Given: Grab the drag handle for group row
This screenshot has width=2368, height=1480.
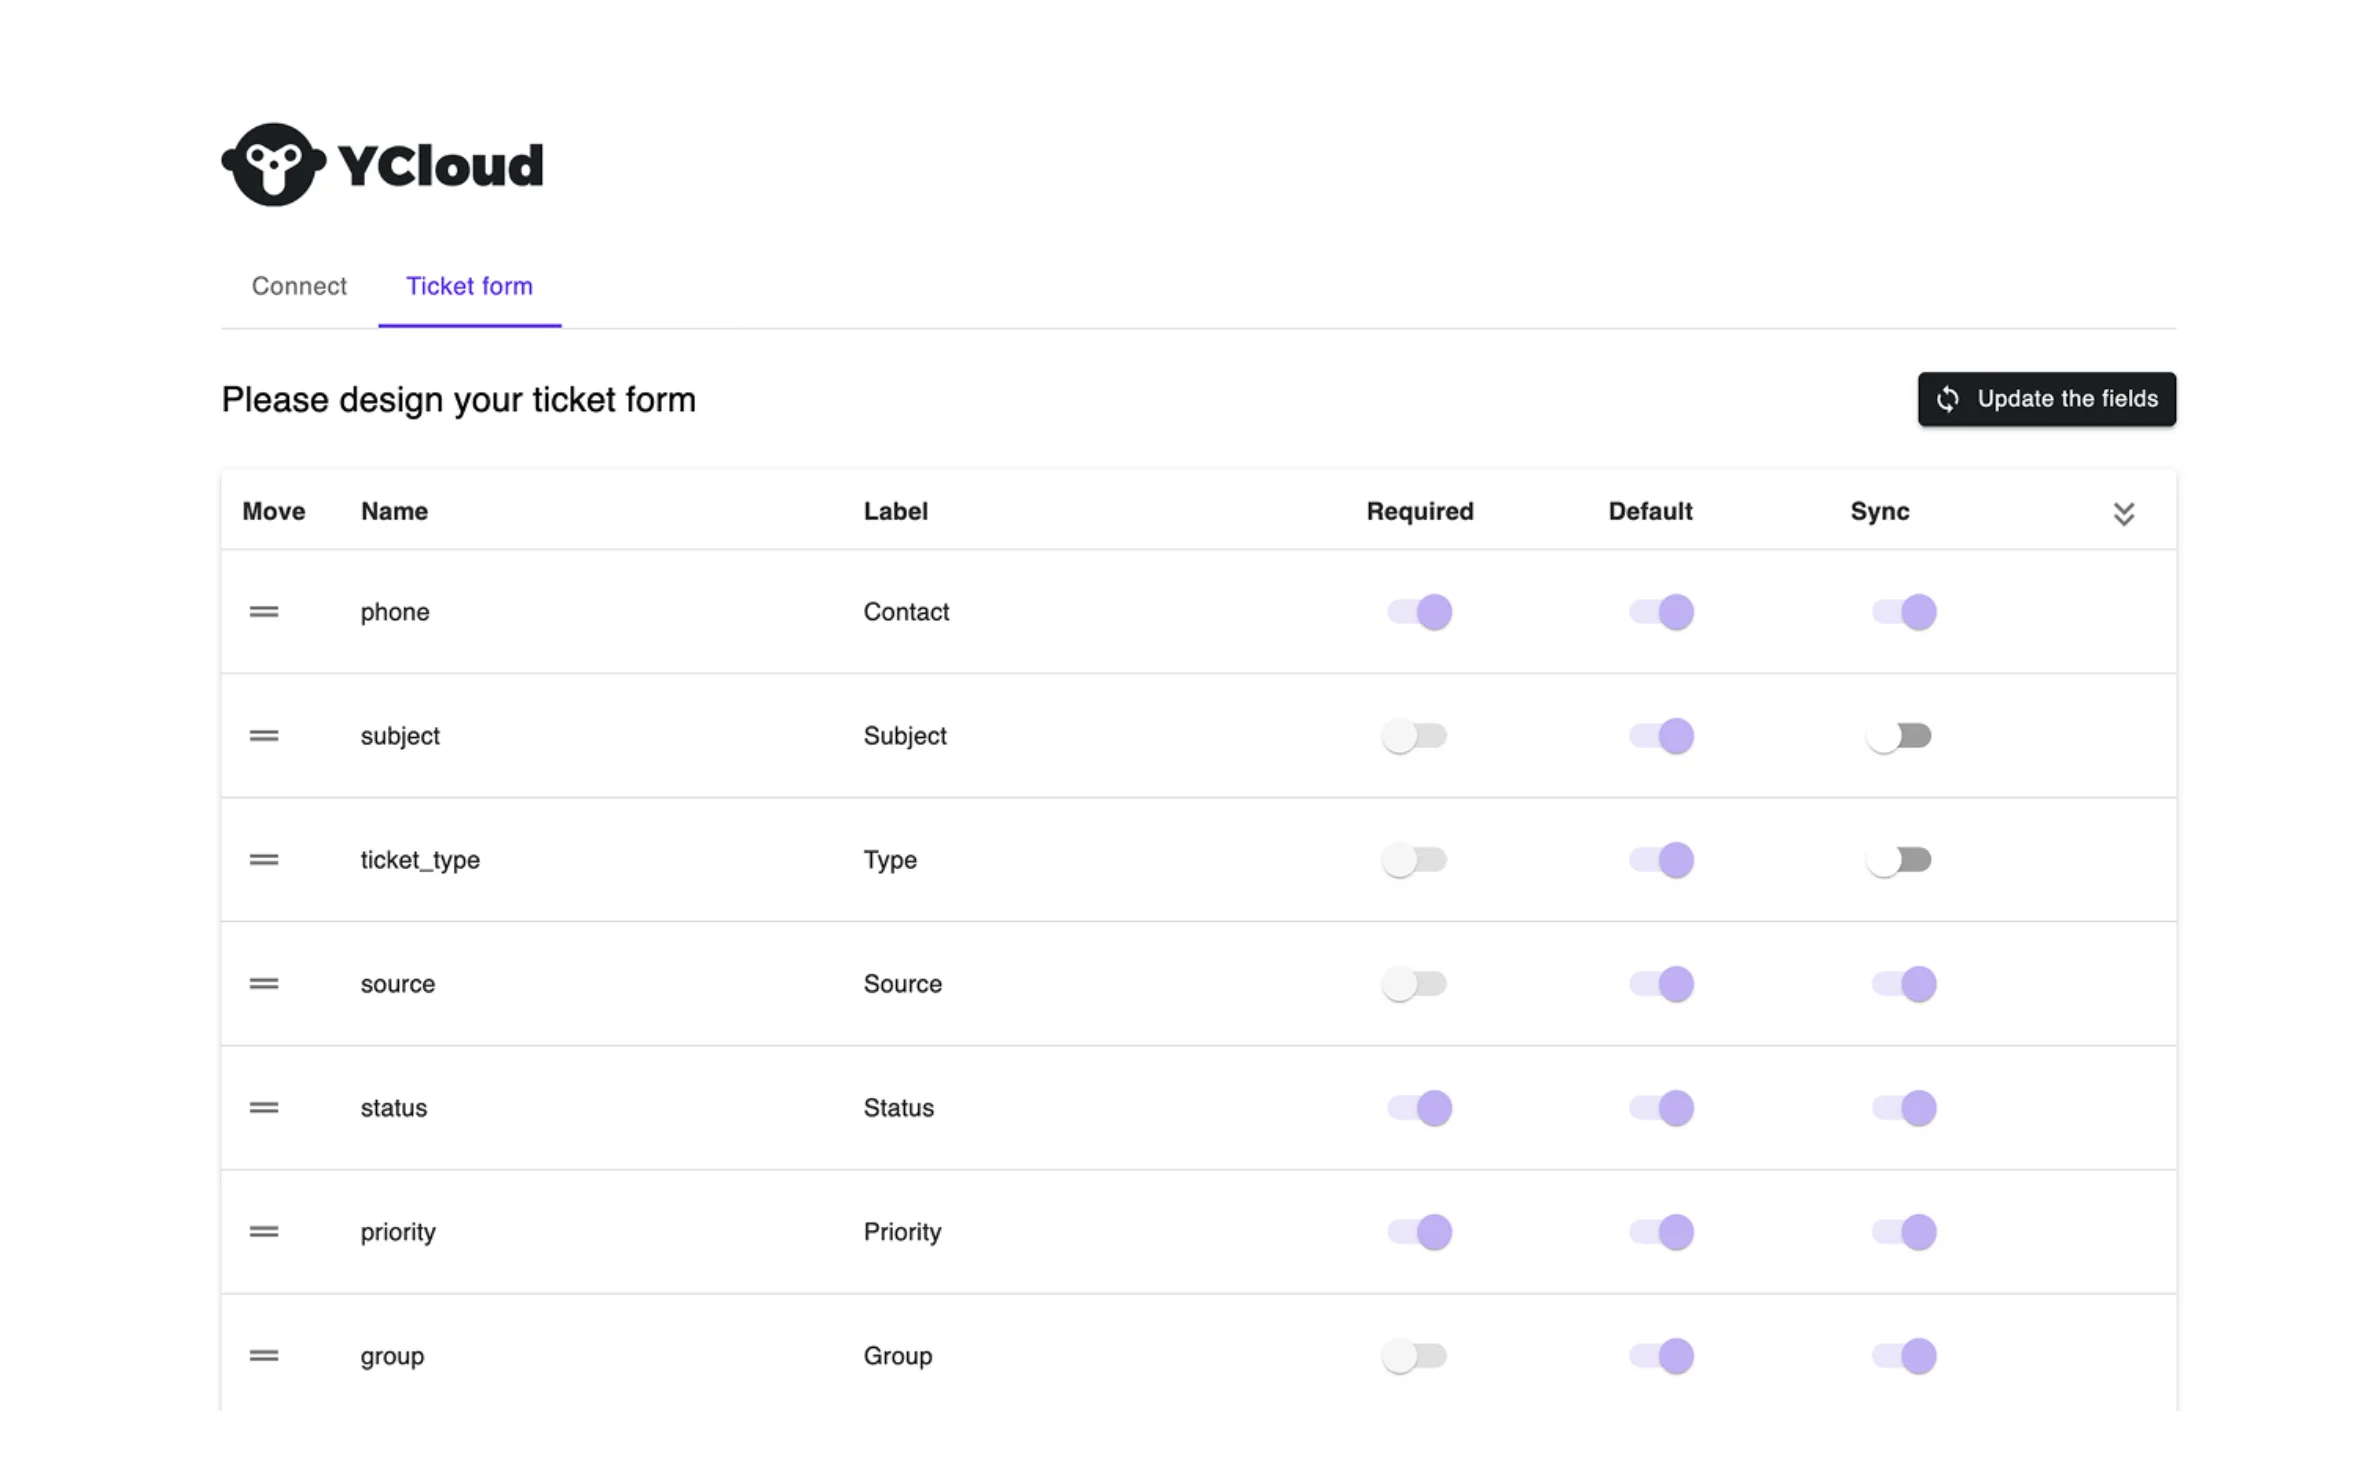Looking at the screenshot, I should 264,1356.
